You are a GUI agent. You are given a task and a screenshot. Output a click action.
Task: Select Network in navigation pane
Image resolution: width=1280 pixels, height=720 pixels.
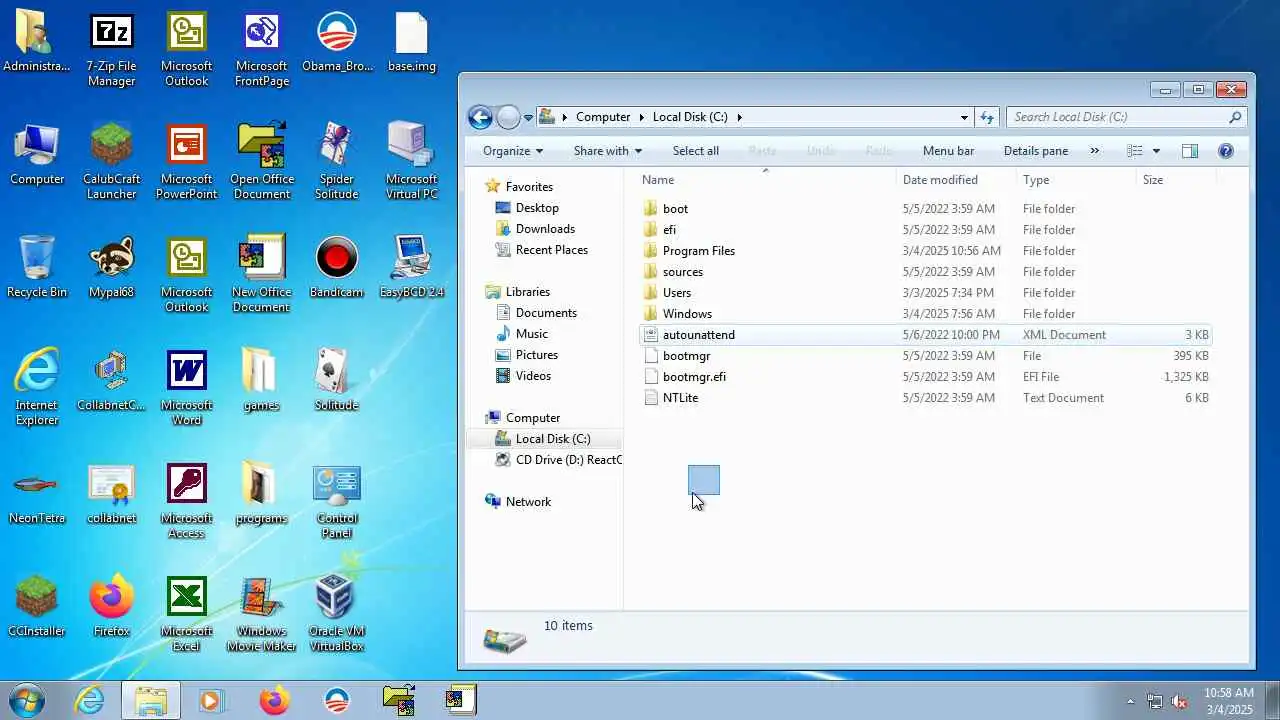528,502
